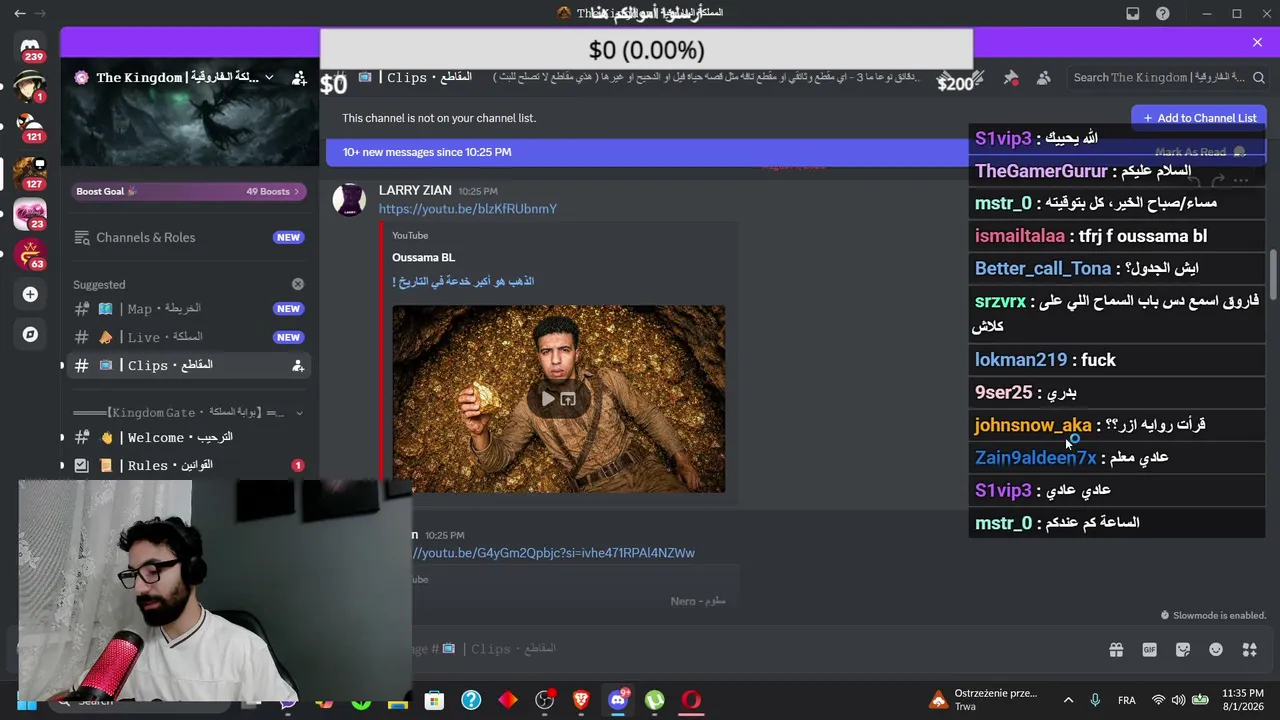Image resolution: width=1280 pixels, height=720 pixels.
Task: Open the Boost Goal progress bar
Action: (188, 191)
